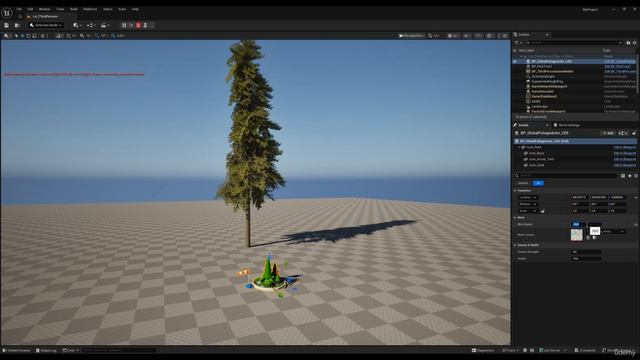The width and height of the screenshot is (640, 360).
Task: Open the content browse icon beside the save icon
Action: click(17, 25)
